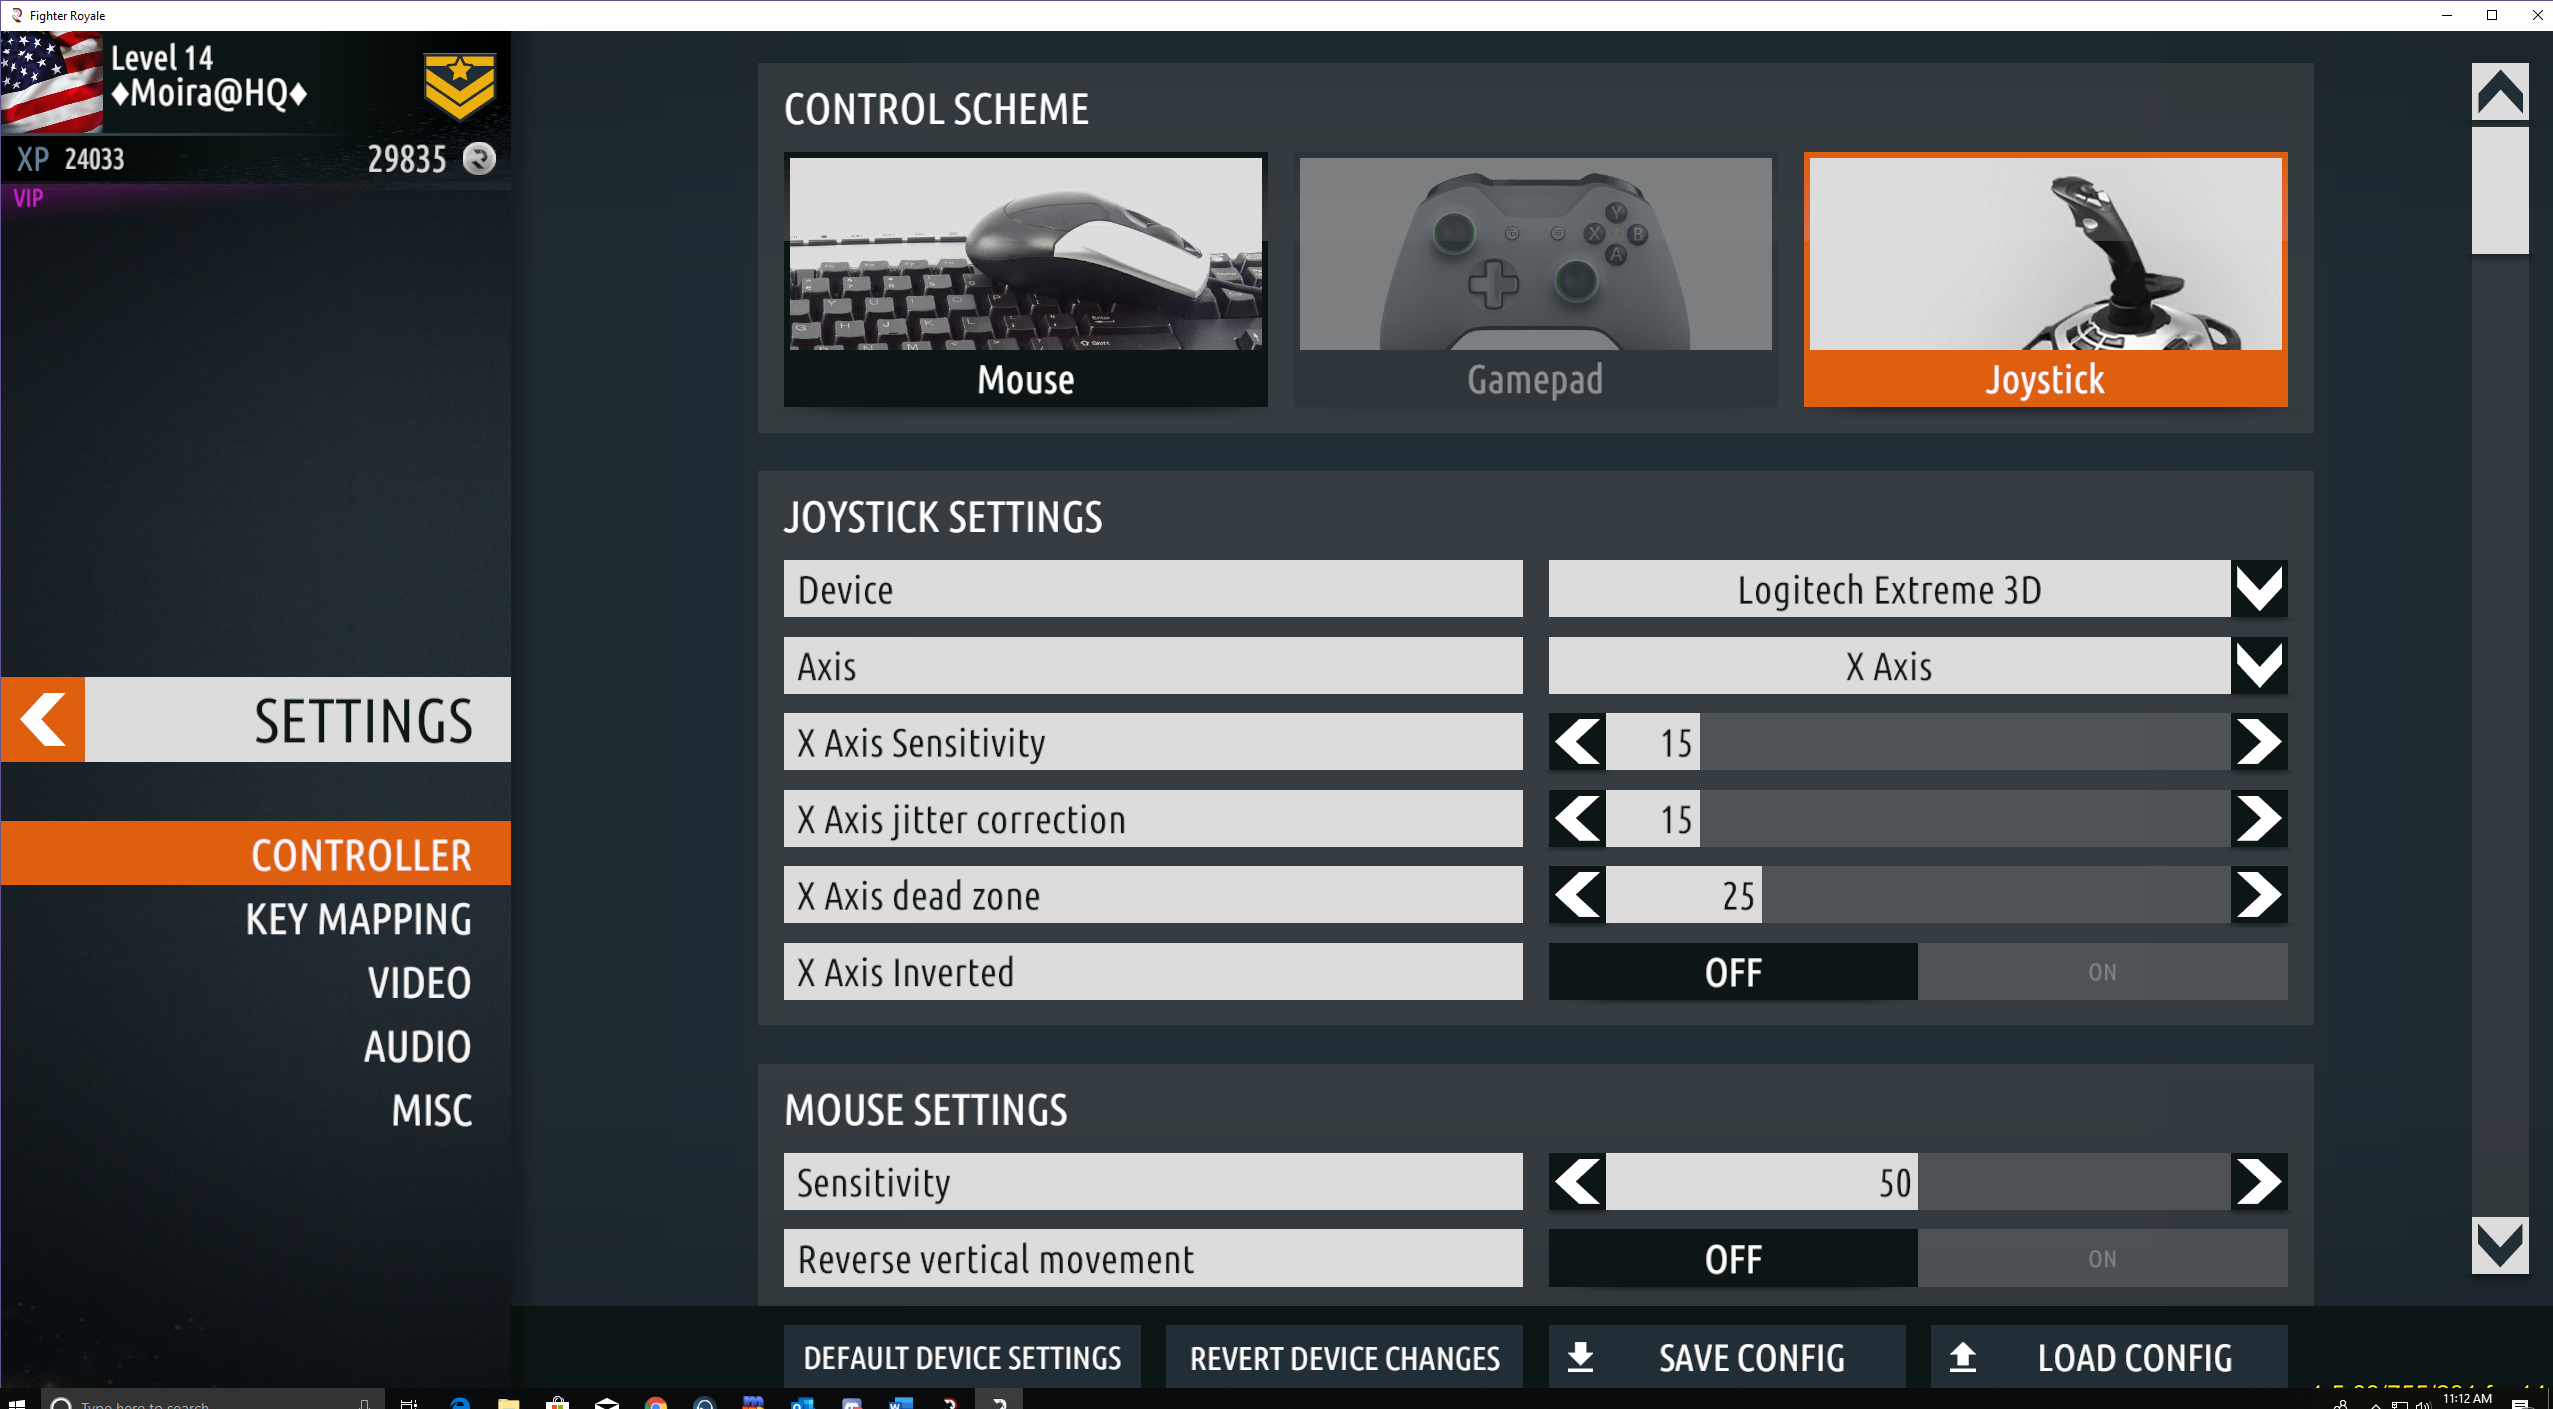Click the mouse Sensitivity slider bar

pos(1917,1182)
